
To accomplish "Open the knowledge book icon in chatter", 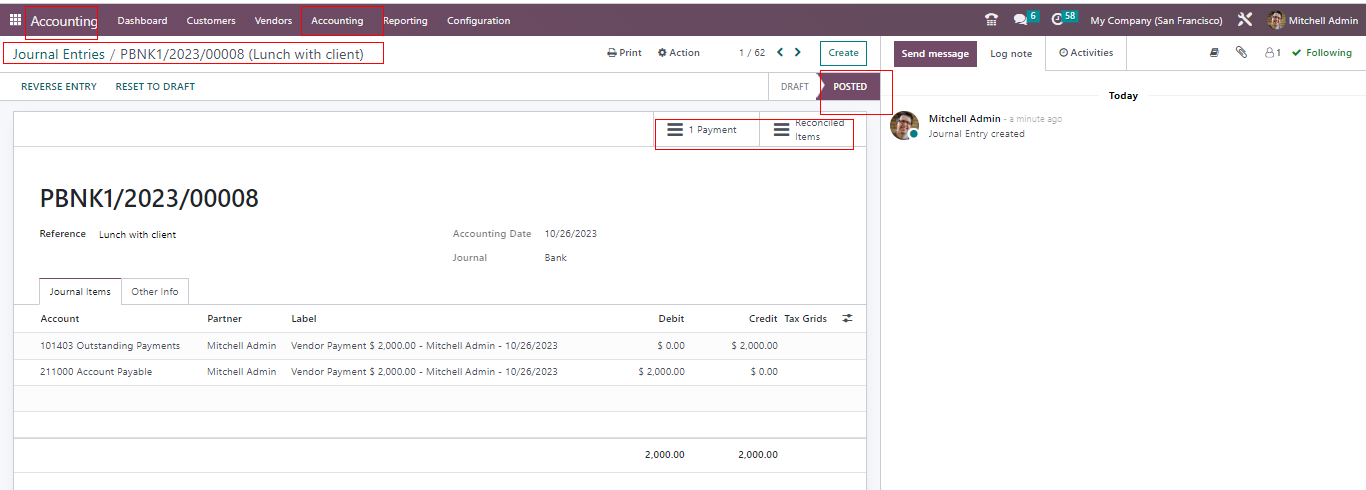I will click(1214, 53).
